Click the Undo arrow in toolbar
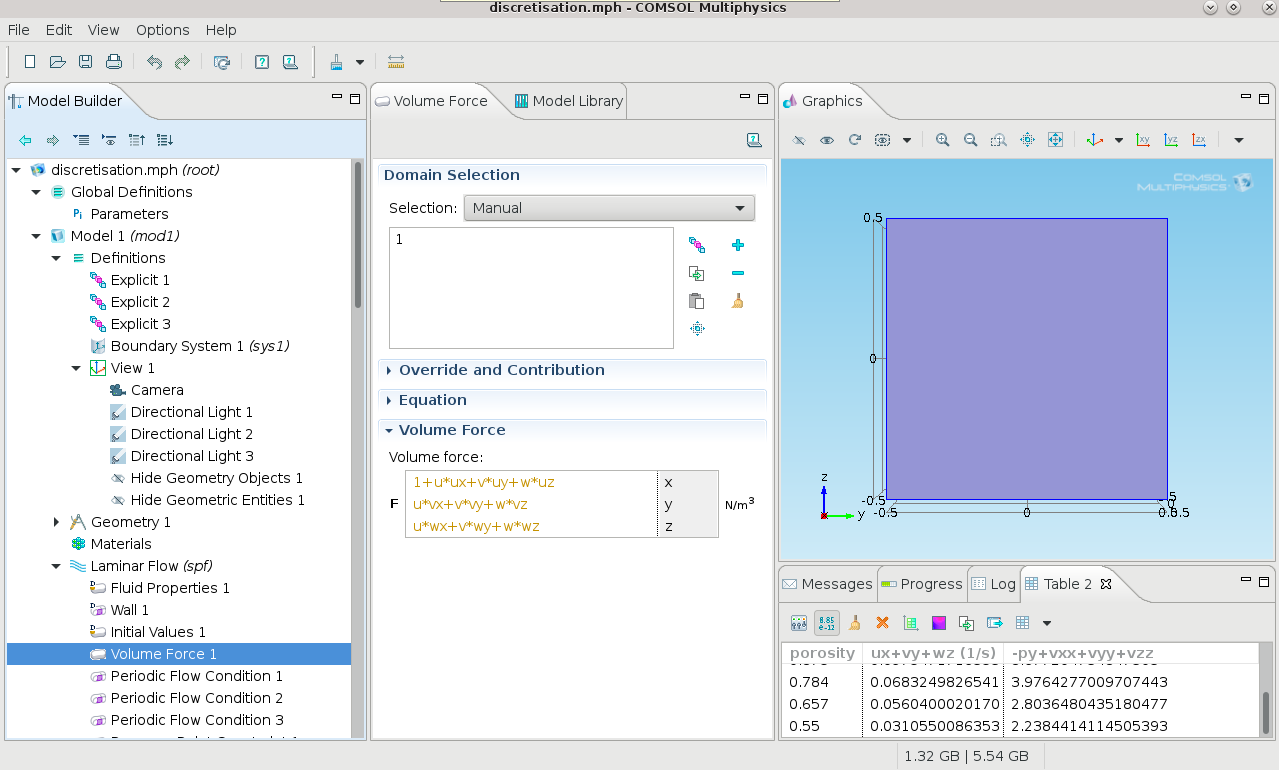The height and width of the screenshot is (770, 1279). pyautogui.click(x=154, y=62)
